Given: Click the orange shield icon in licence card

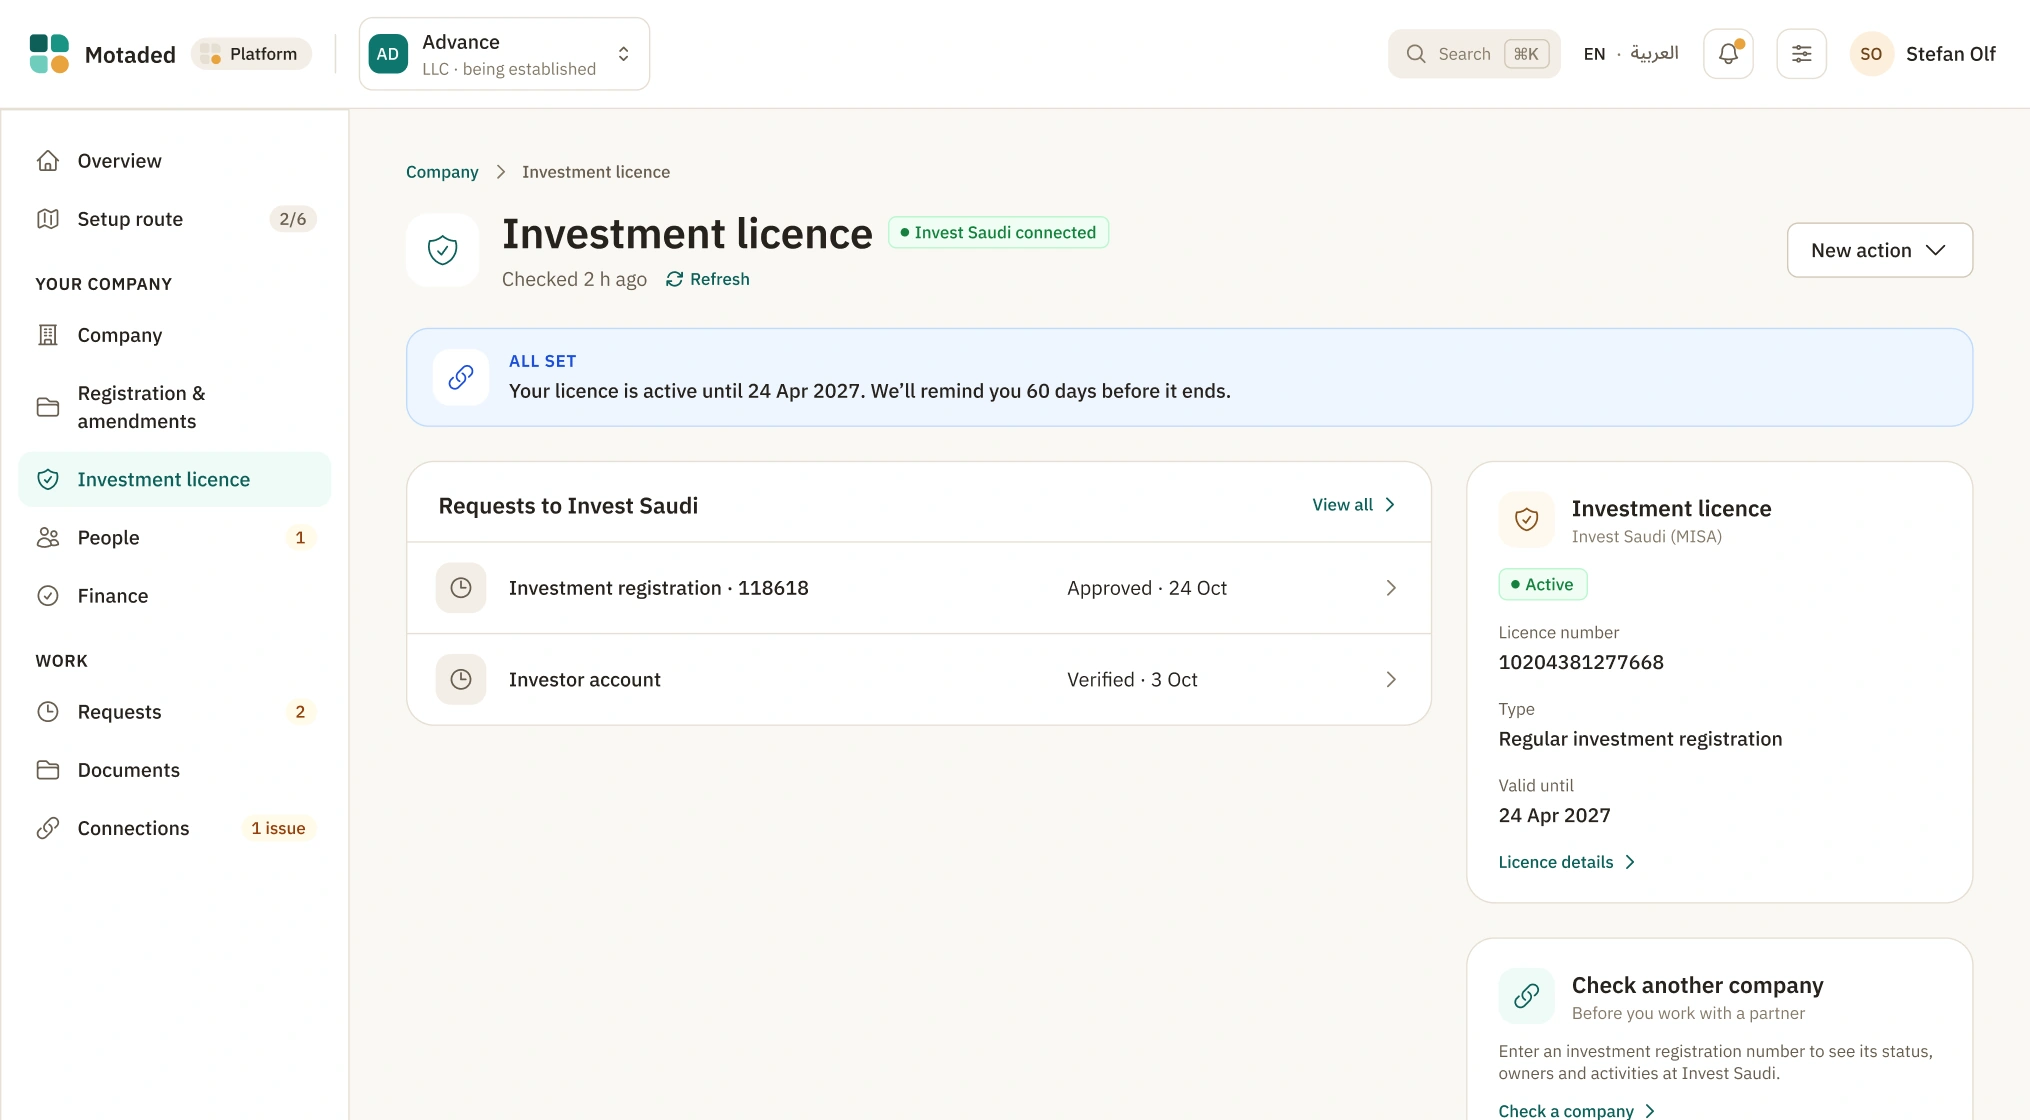Looking at the screenshot, I should pyautogui.click(x=1526, y=519).
